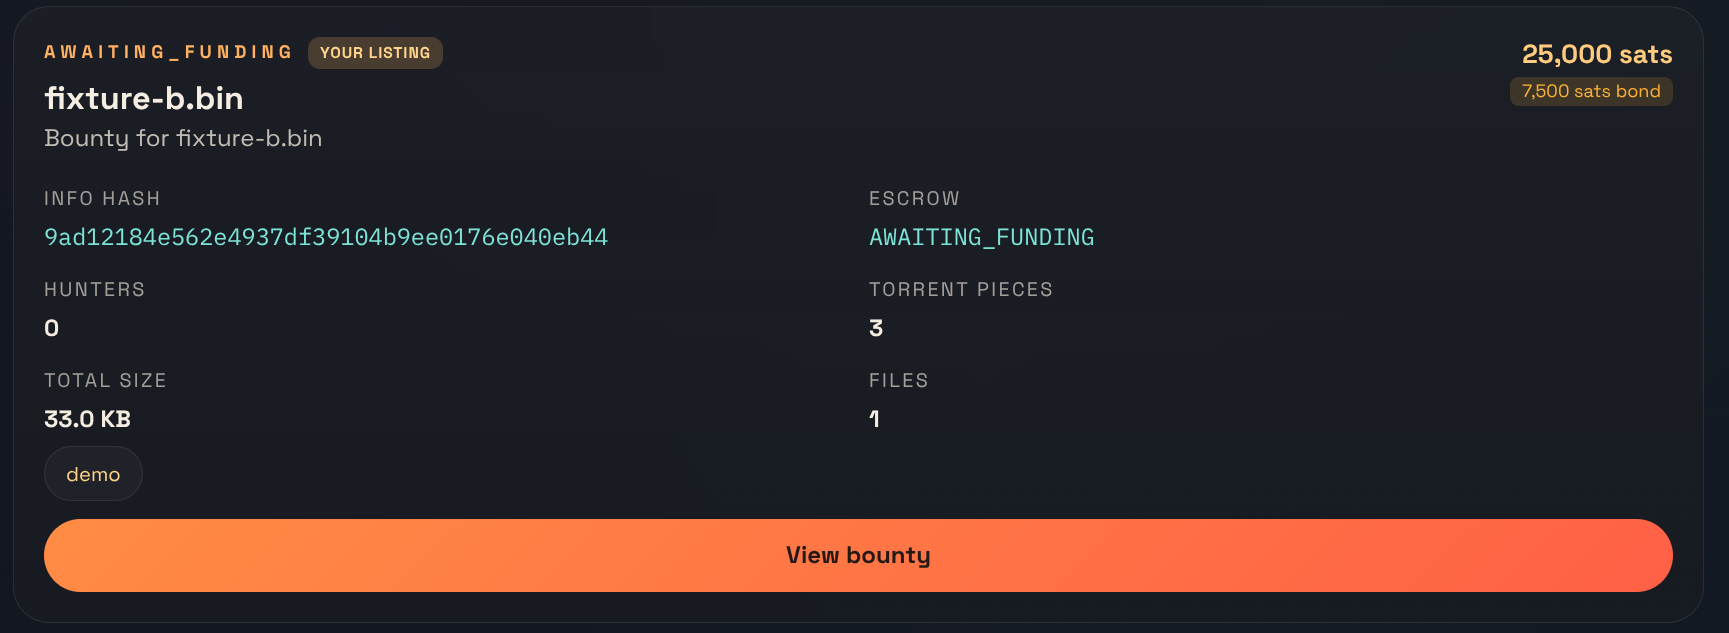
Task: Select the Bounty for fixture-b.bin description
Action: pyautogui.click(x=183, y=138)
